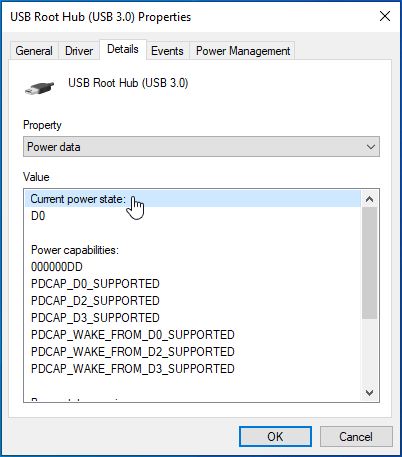Select the PDCAP_D2_SUPPORTED entry
Screen dimensions: 402x457
(x=95, y=301)
